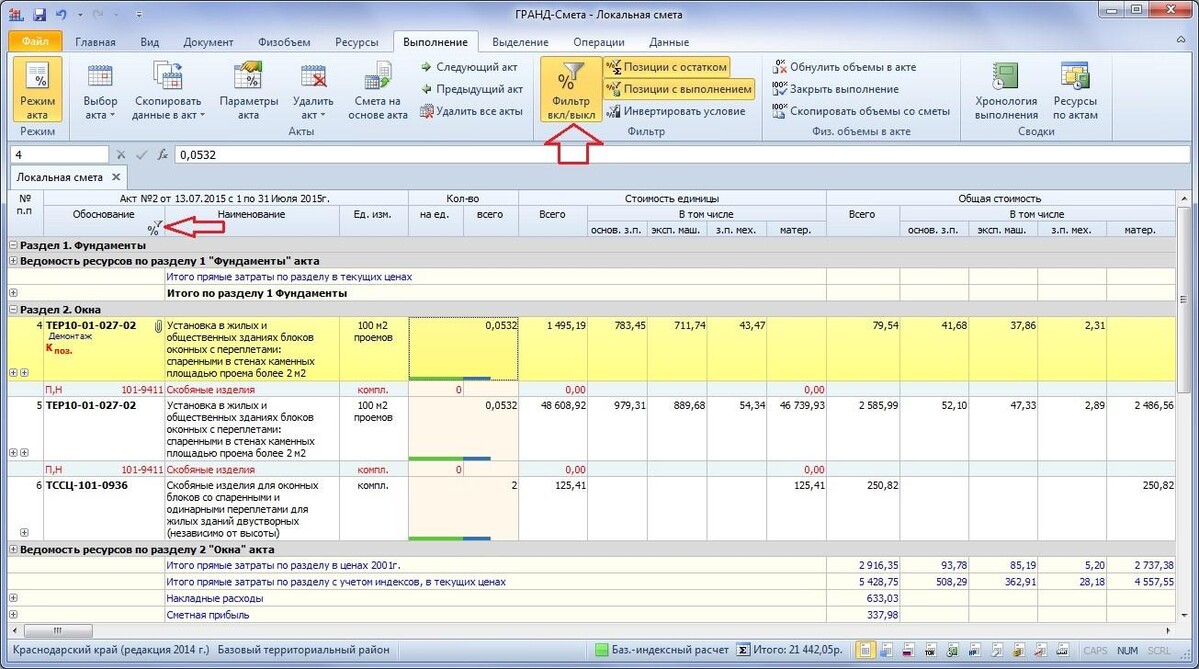This screenshot has height=669, width=1199.
Task: Open the Файл menu tab
Action: 34,41
